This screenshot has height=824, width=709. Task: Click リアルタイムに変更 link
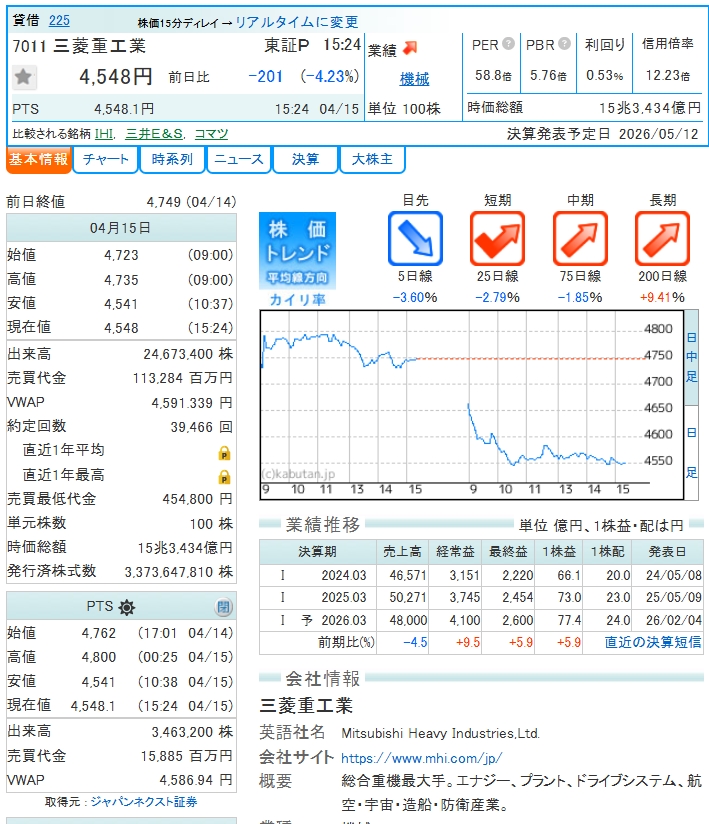click(x=297, y=22)
